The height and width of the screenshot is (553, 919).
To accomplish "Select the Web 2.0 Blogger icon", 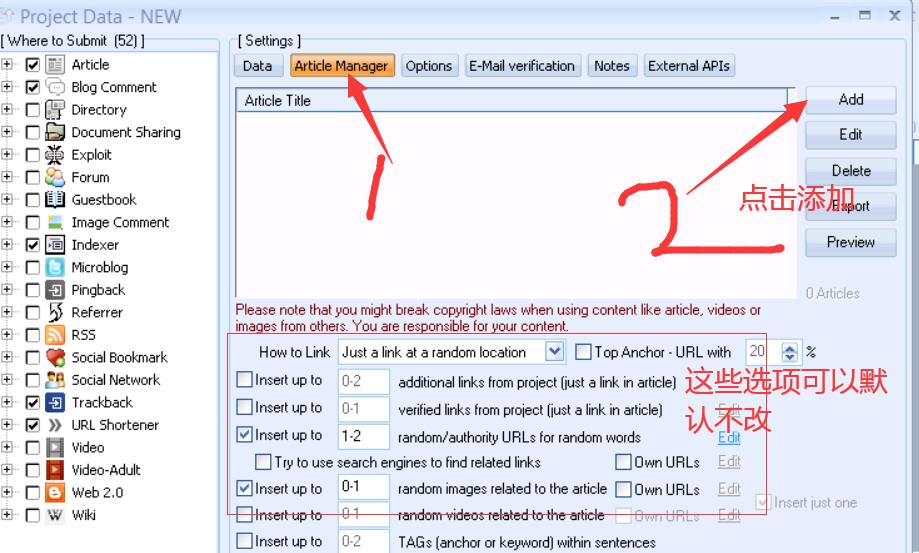I will [56, 492].
